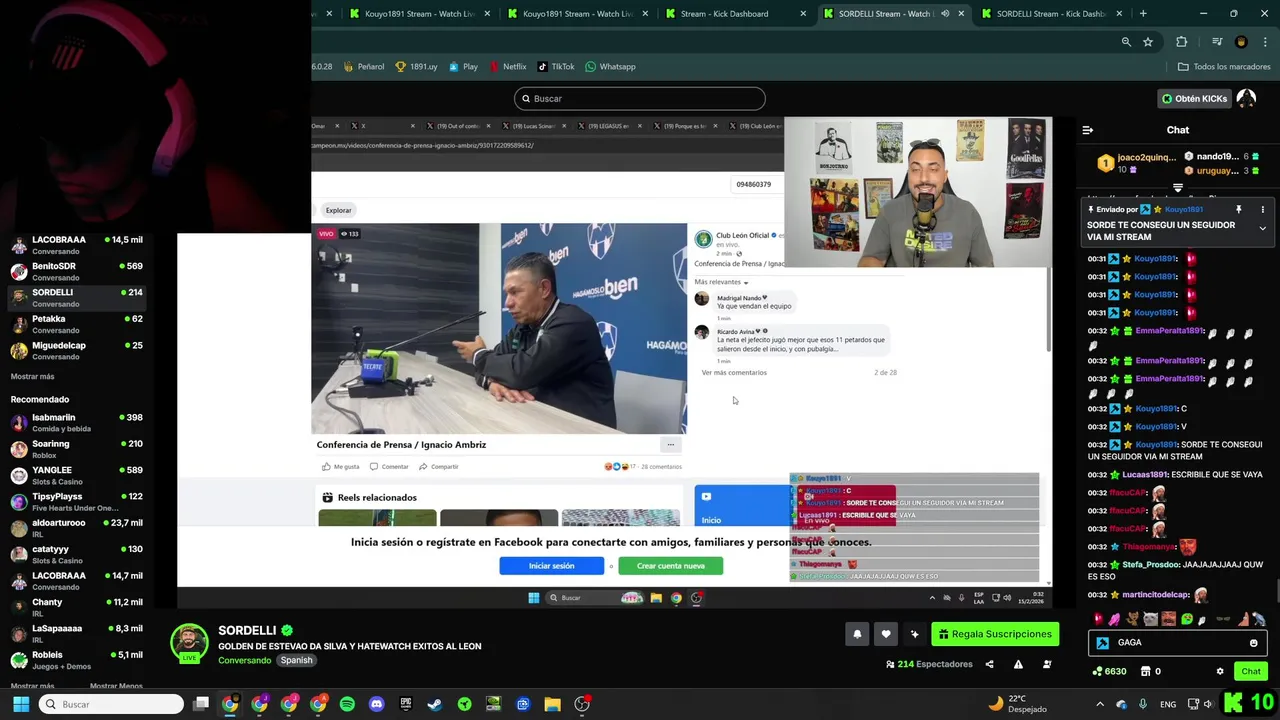Click the Regala Suscripciones button
Screen dimensions: 1280x720
point(995,634)
